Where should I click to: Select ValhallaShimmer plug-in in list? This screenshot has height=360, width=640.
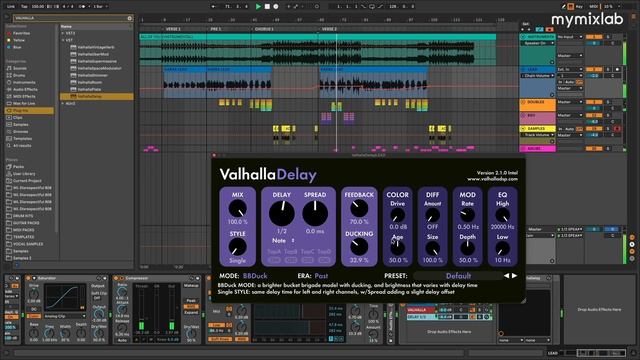93,76
